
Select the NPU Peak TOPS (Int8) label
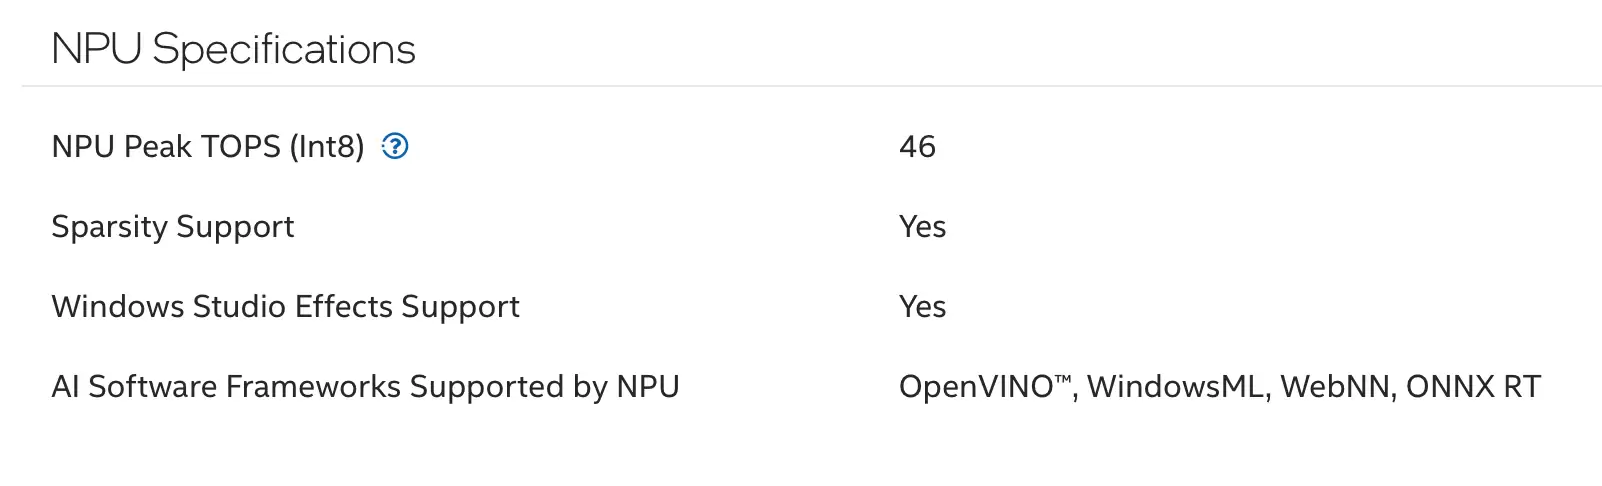(x=208, y=147)
